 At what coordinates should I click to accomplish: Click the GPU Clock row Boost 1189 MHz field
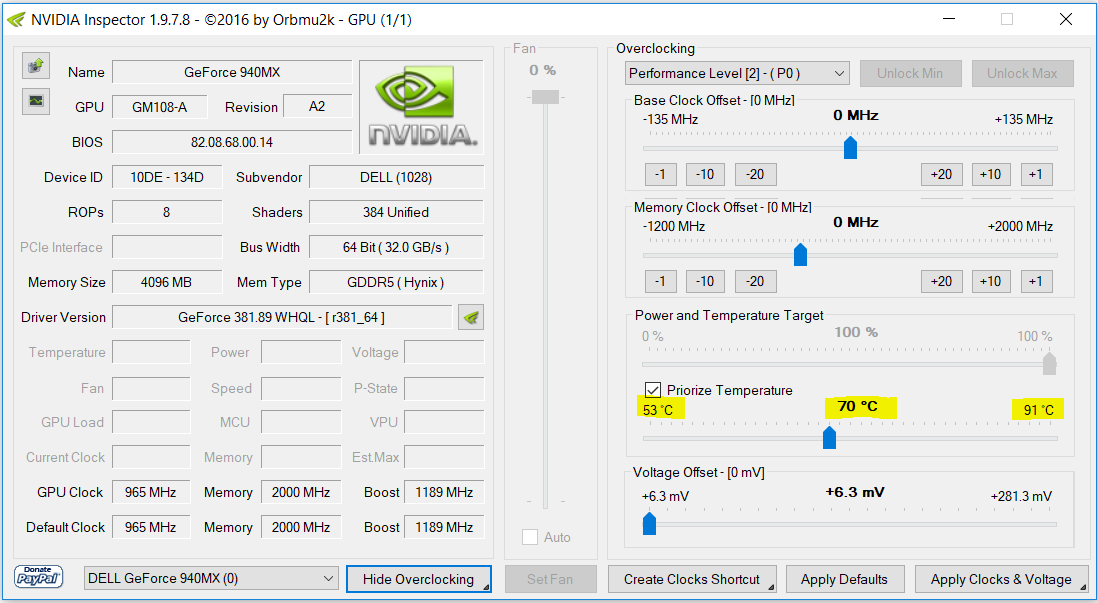coord(444,492)
